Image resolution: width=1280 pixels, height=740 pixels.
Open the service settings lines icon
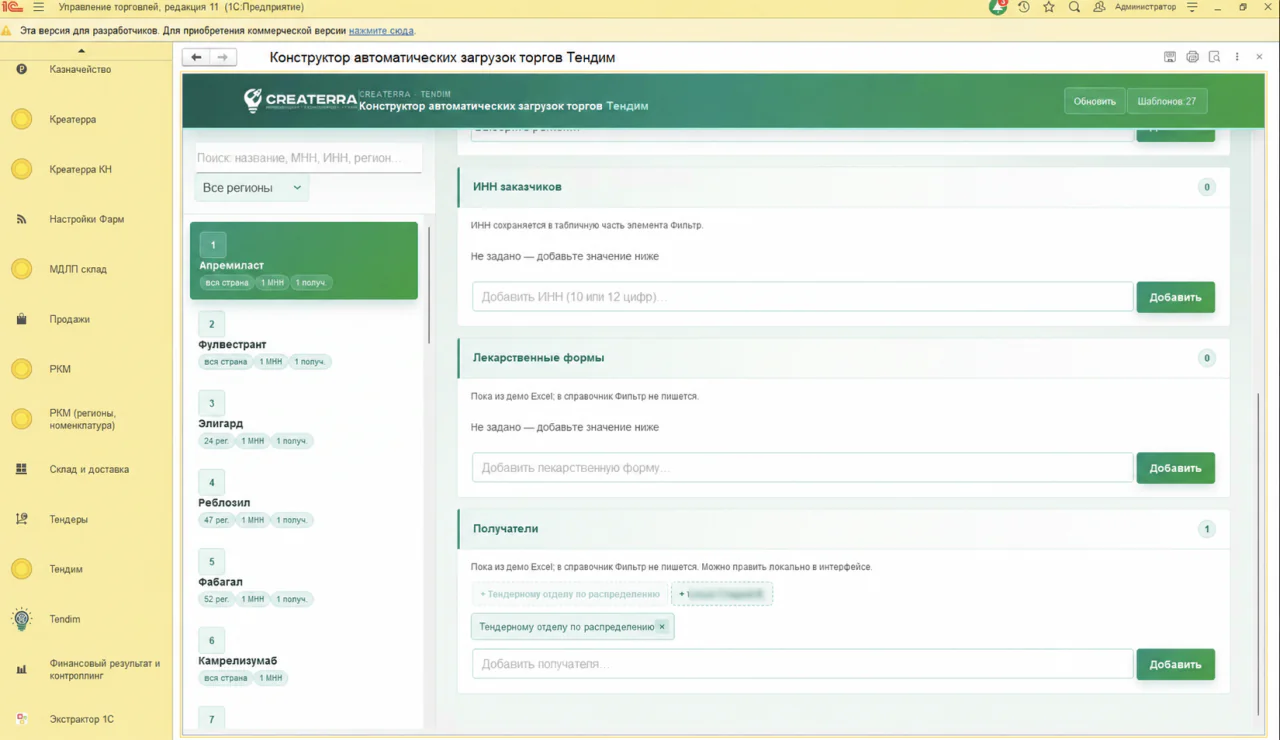tap(1192, 7)
